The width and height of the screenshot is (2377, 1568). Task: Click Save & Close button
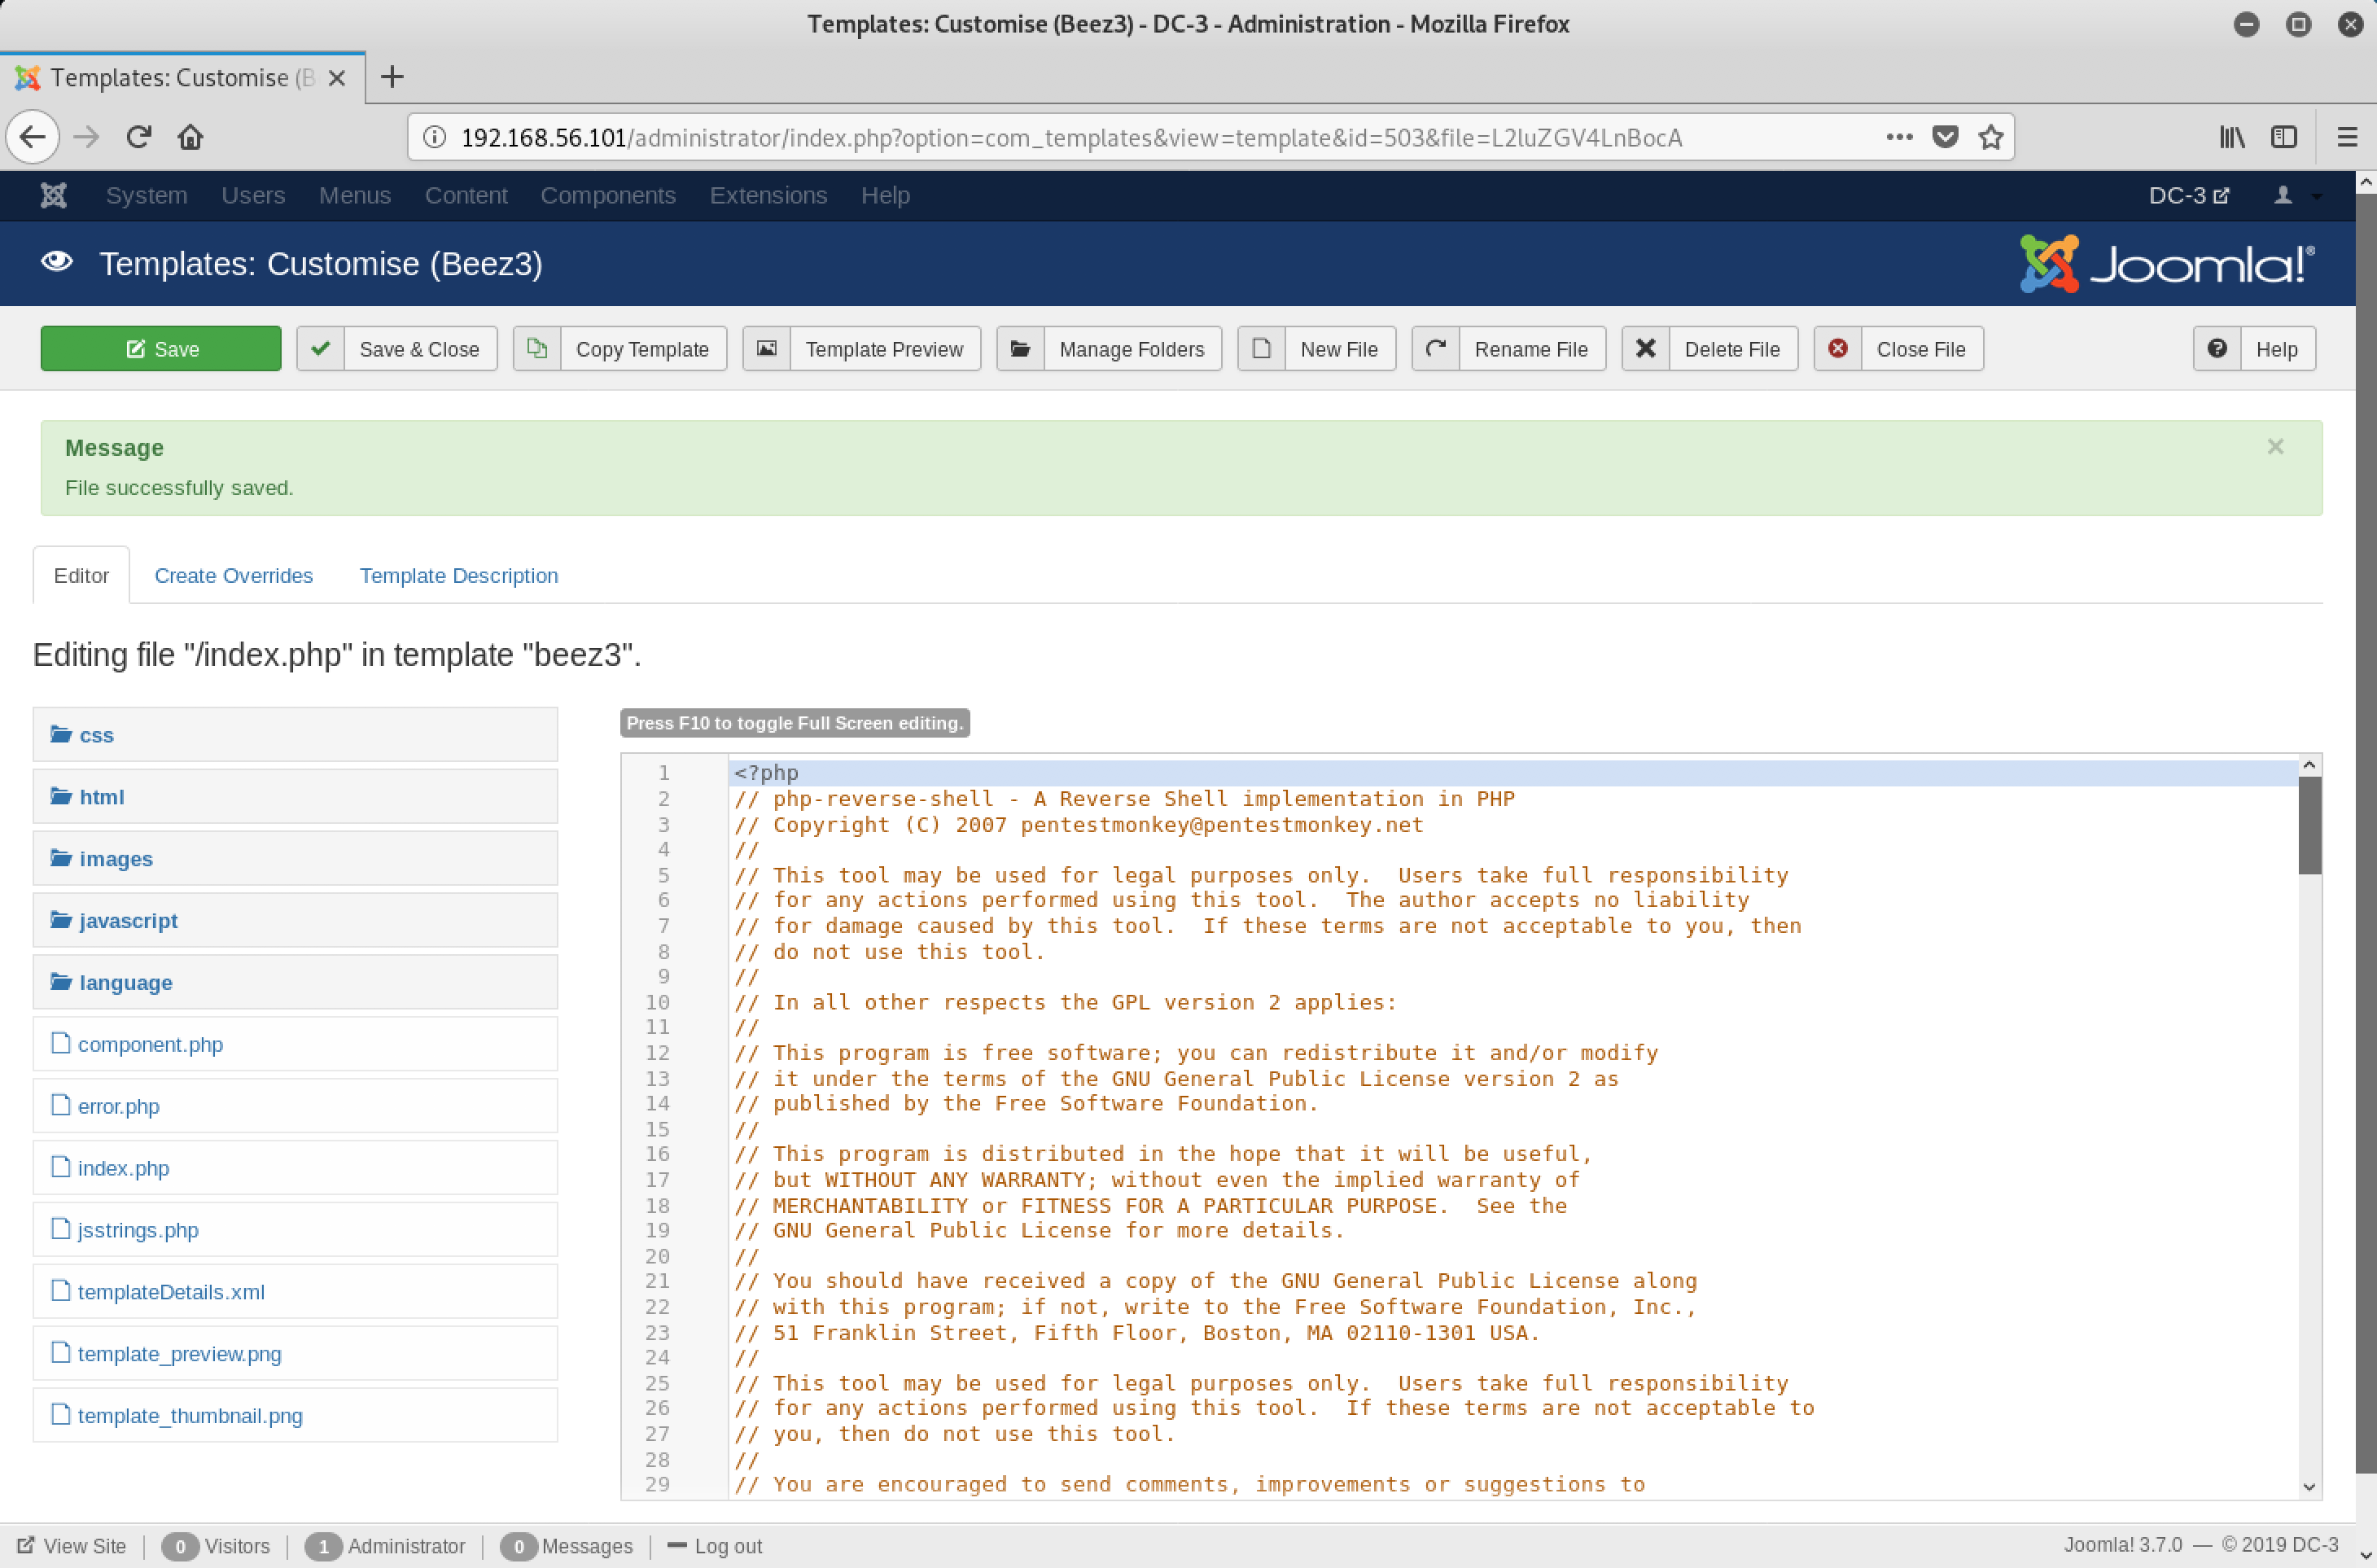point(397,349)
